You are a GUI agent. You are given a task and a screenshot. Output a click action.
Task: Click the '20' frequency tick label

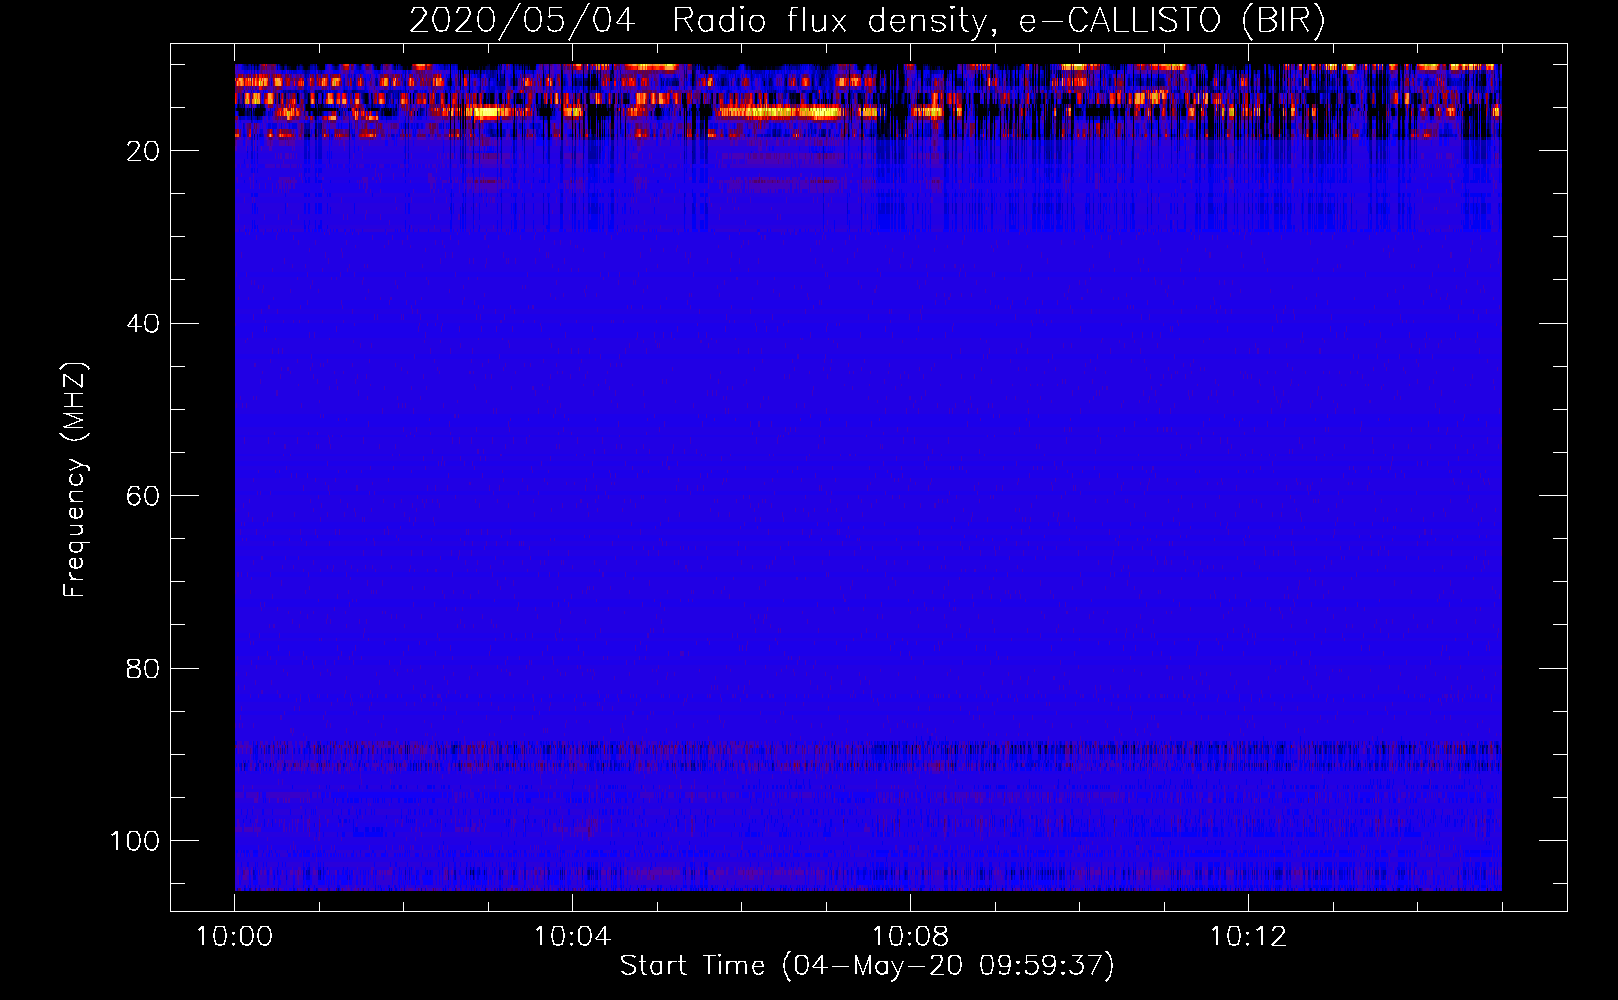click(144, 151)
